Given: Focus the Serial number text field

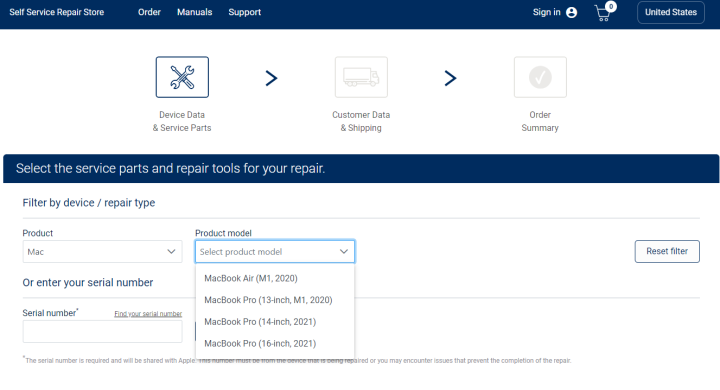Looking at the screenshot, I should [x=102, y=331].
